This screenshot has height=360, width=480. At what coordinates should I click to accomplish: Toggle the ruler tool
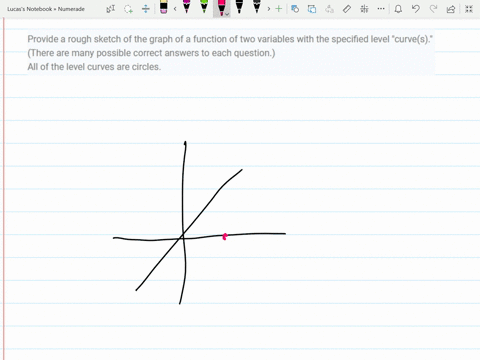(x=347, y=9)
